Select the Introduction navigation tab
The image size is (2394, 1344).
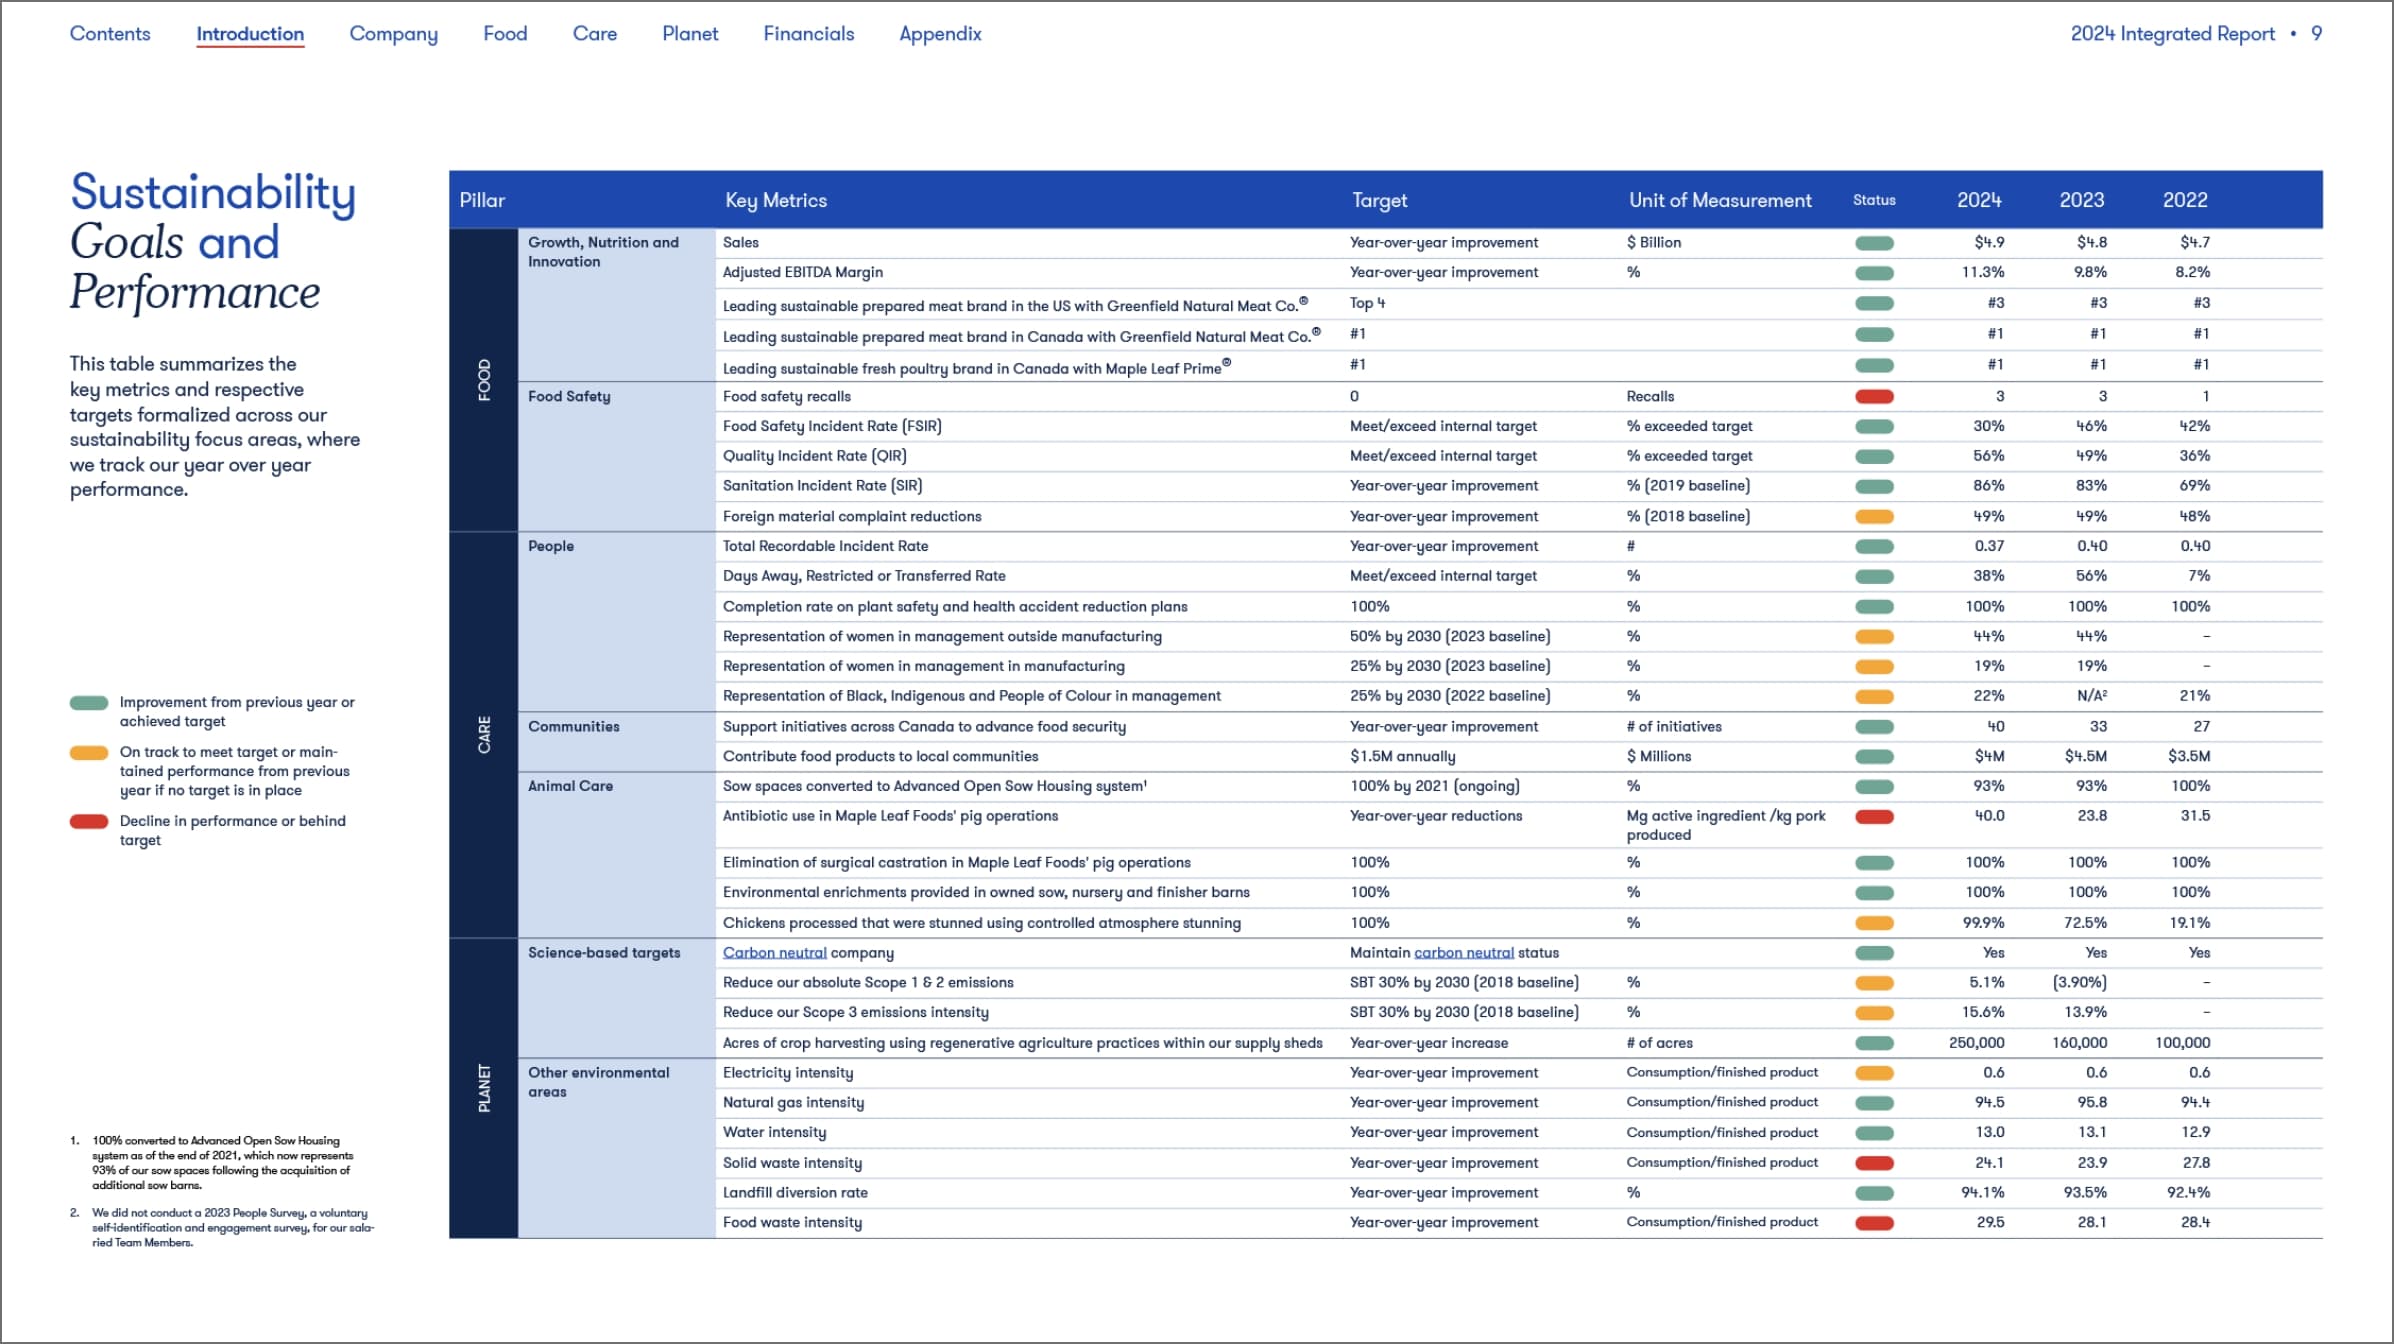250,33
